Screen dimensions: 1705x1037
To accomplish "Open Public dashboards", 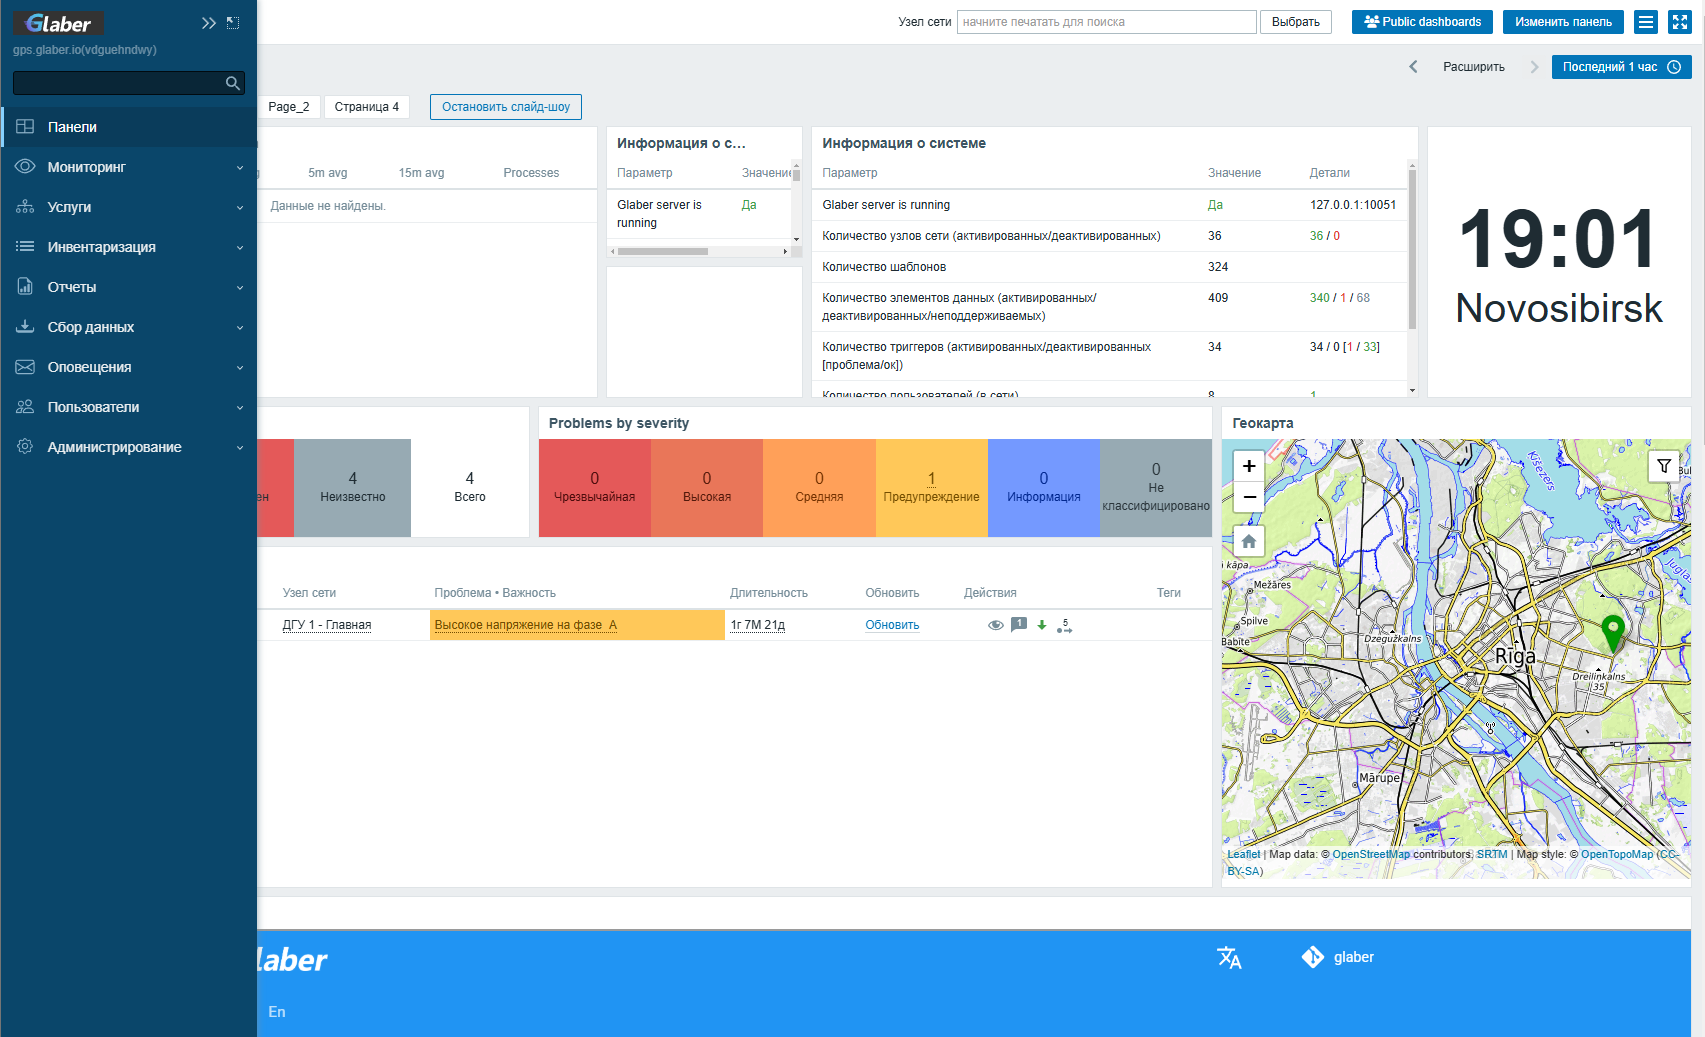I will [x=1422, y=22].
